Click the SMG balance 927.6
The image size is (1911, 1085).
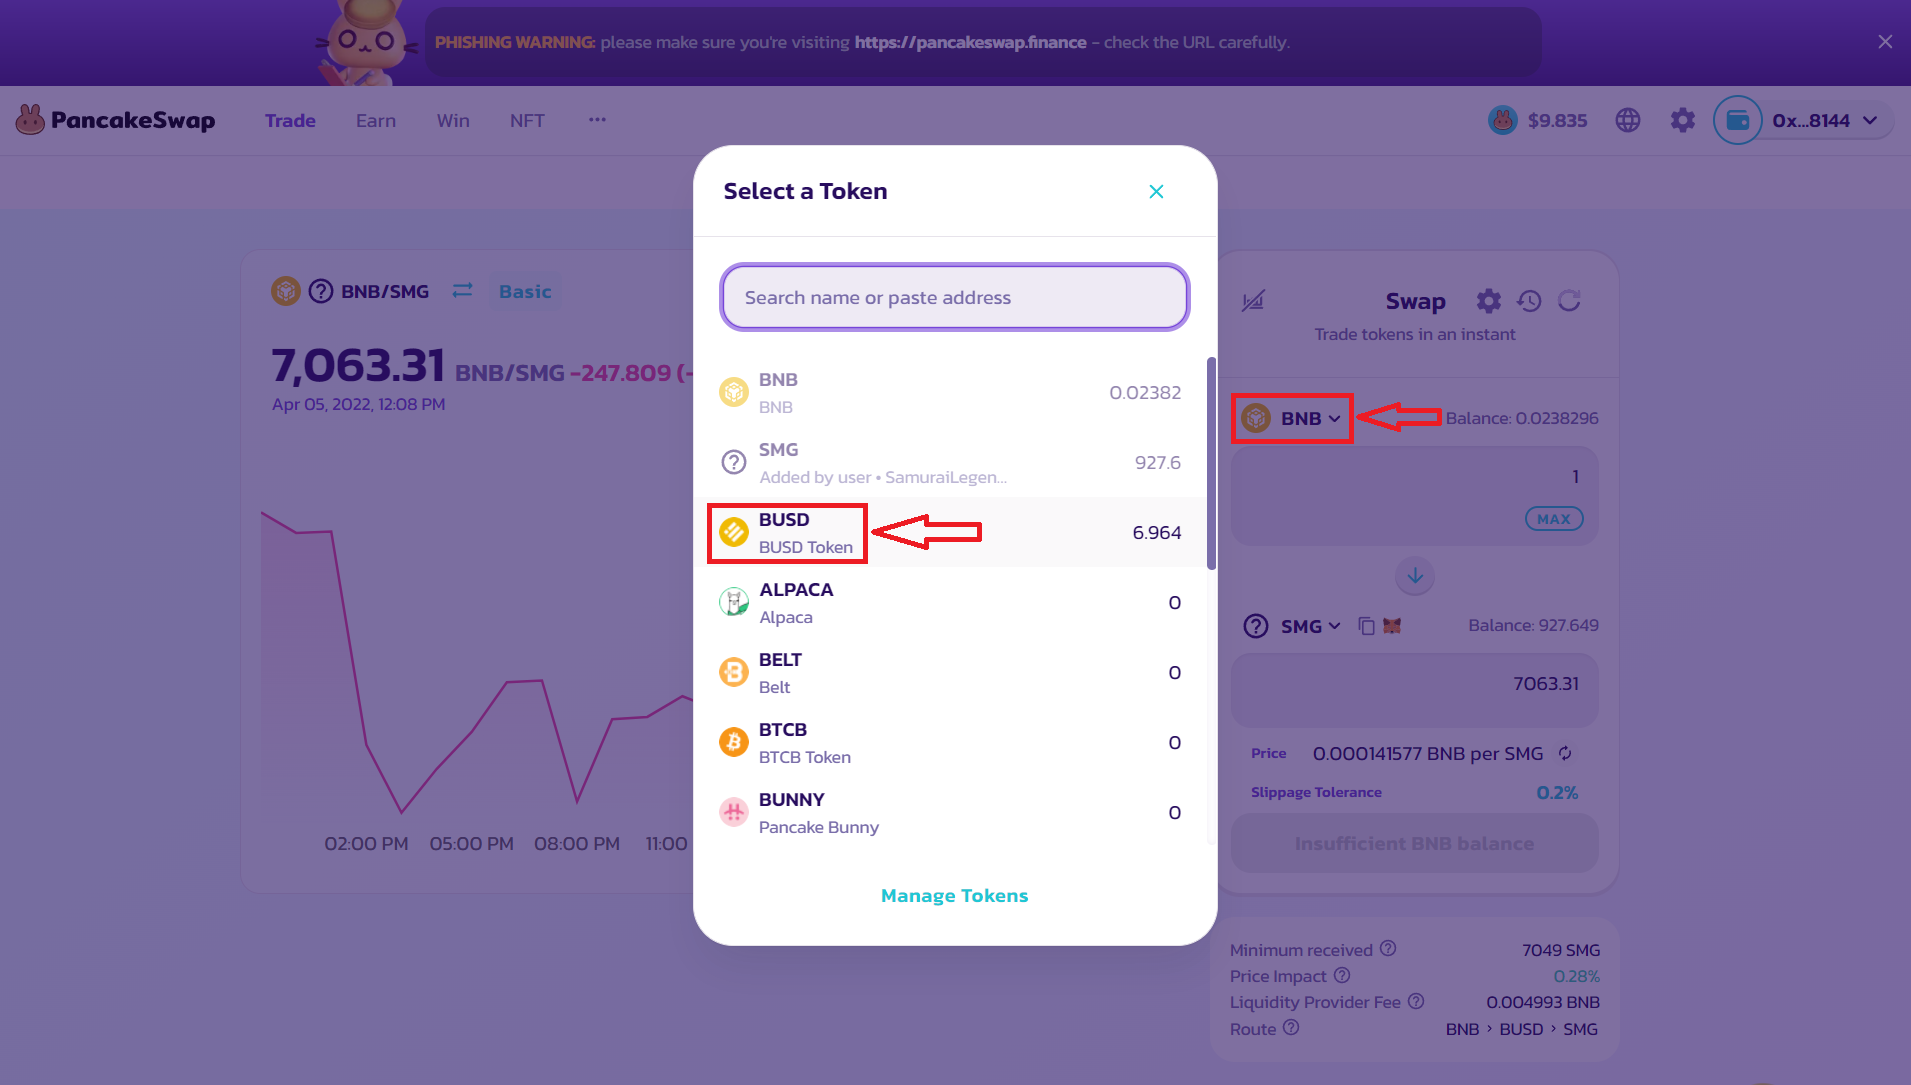click(x=1157, y=462)
